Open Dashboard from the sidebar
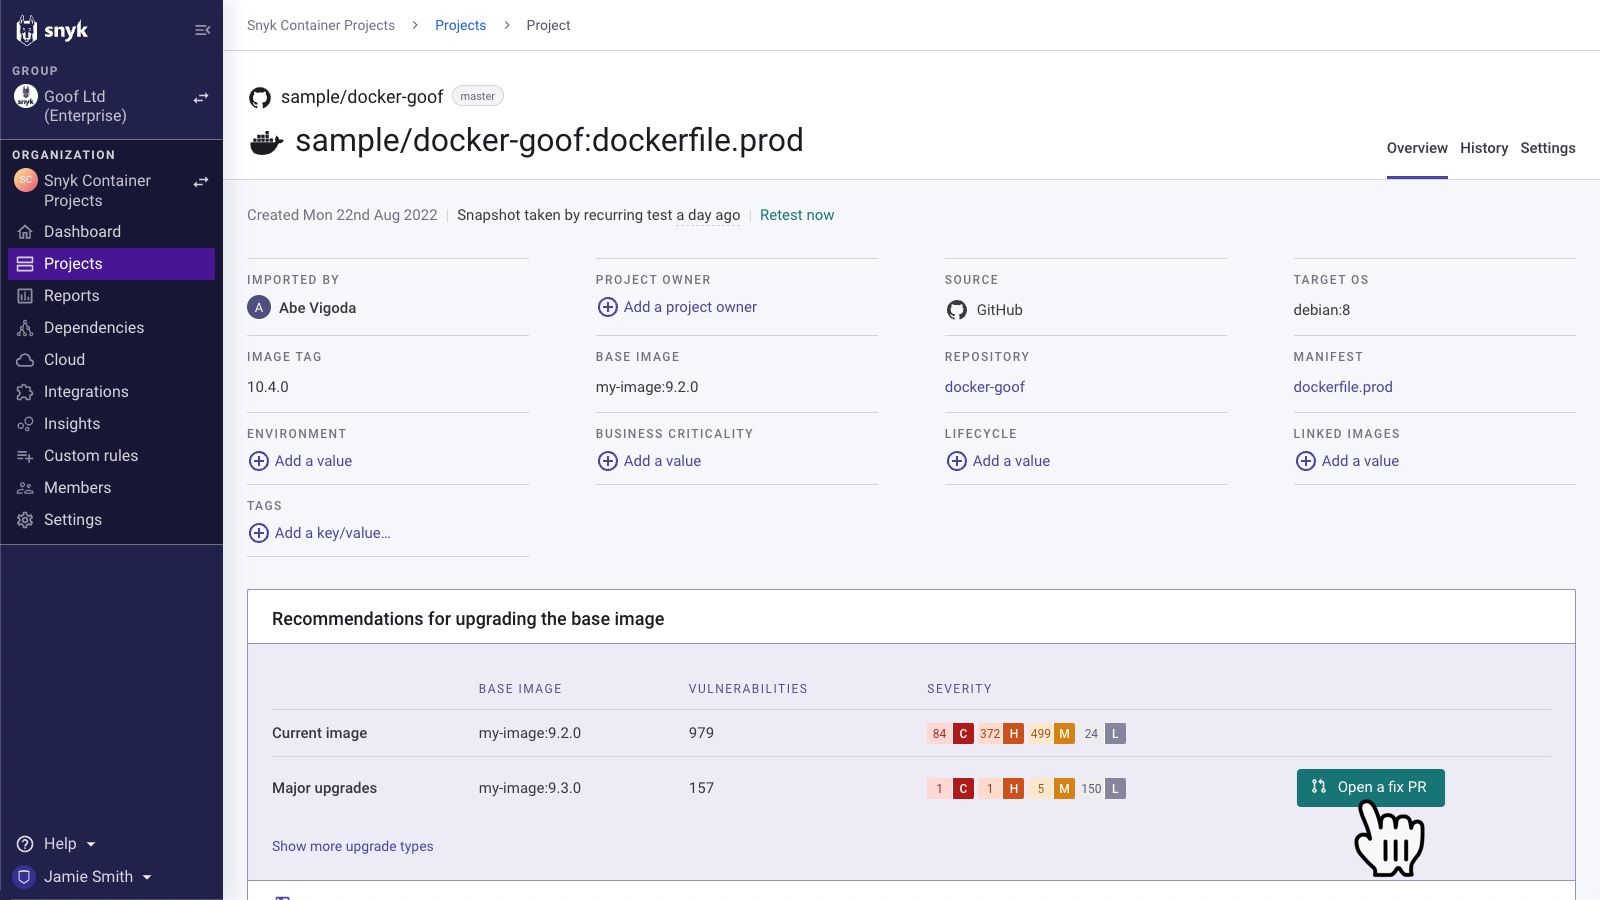1600x900 pixels. (x=82, y=232)
